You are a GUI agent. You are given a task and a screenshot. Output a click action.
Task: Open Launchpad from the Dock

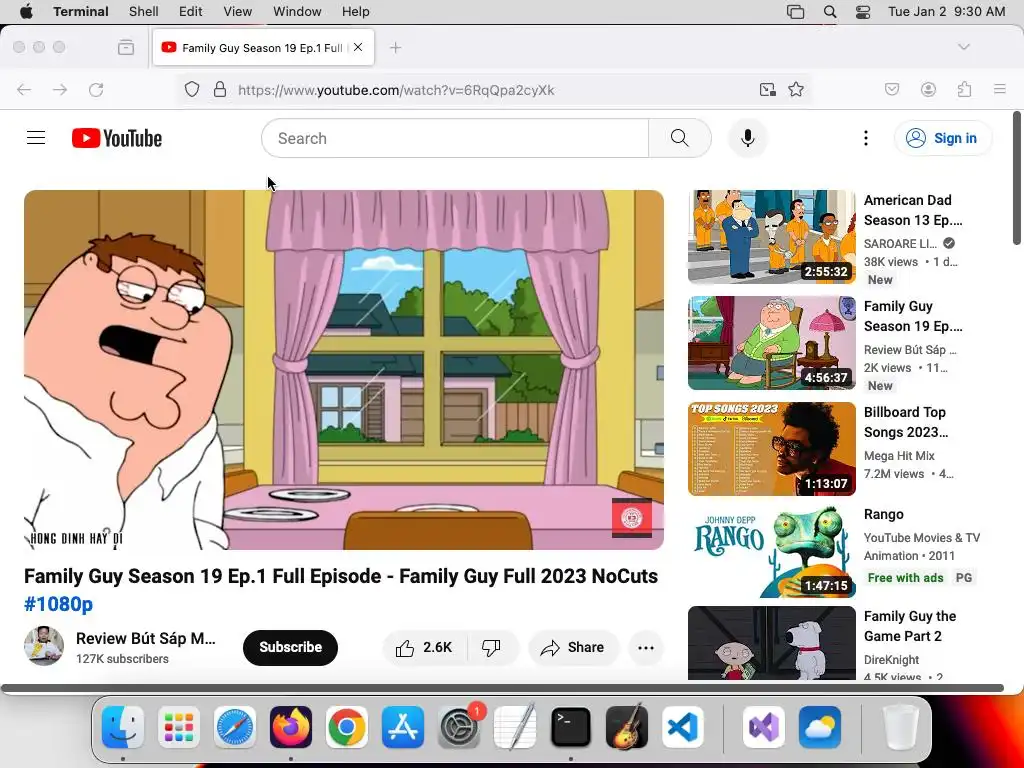(178, 727)
